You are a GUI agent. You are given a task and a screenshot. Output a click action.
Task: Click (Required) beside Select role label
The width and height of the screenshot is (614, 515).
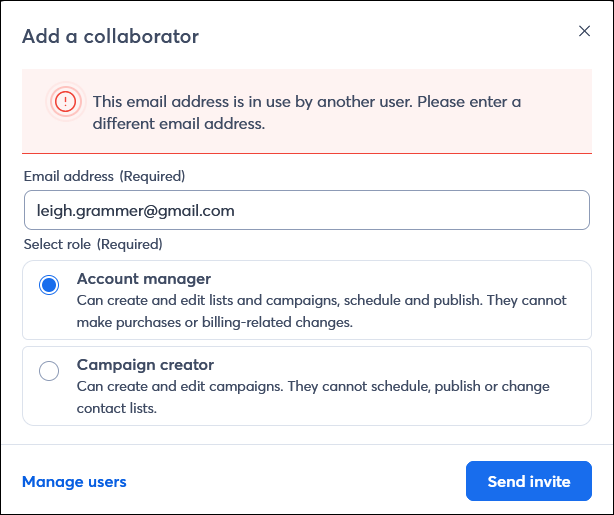pos(130,244)
